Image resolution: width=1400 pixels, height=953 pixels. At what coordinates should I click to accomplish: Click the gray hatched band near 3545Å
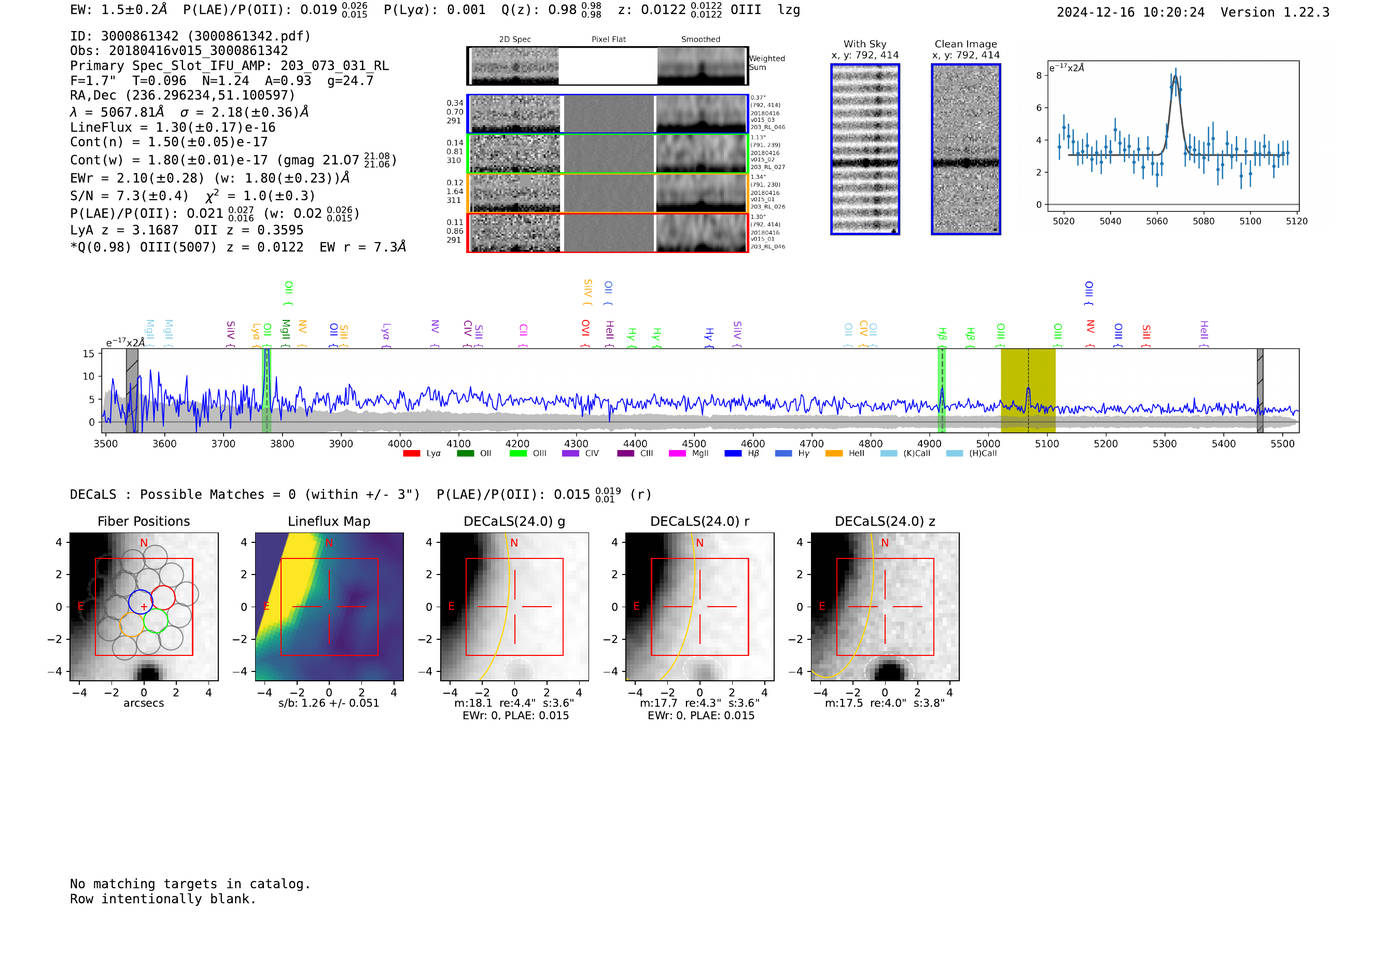[132, 391]
